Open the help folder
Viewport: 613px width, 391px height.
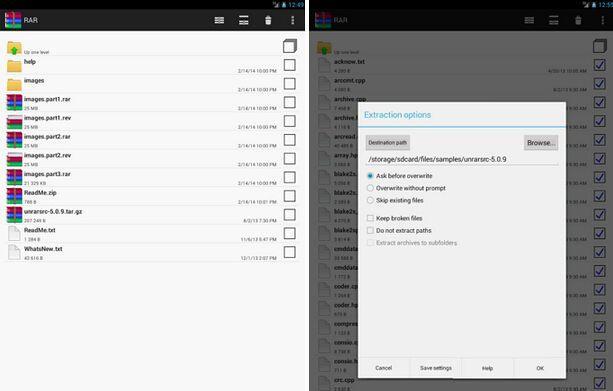coord(14,66)
